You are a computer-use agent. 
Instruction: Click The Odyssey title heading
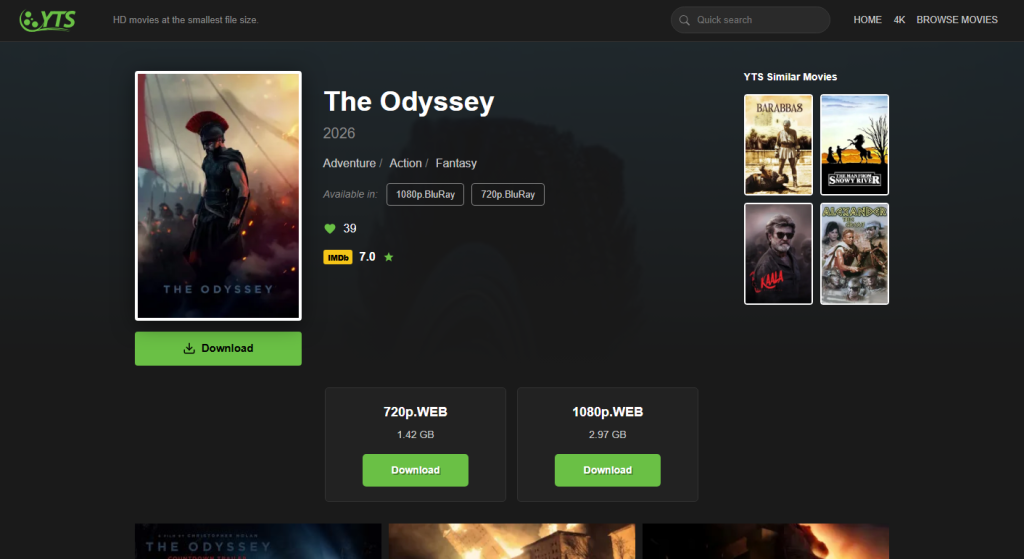pos(409,102)
